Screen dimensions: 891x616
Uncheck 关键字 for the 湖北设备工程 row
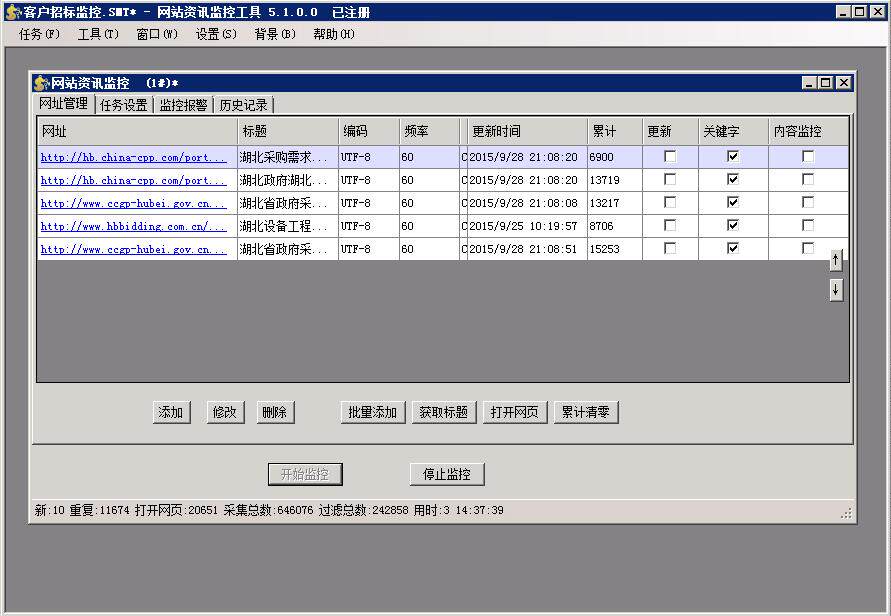pyautogui.click(x=733, y=226)
